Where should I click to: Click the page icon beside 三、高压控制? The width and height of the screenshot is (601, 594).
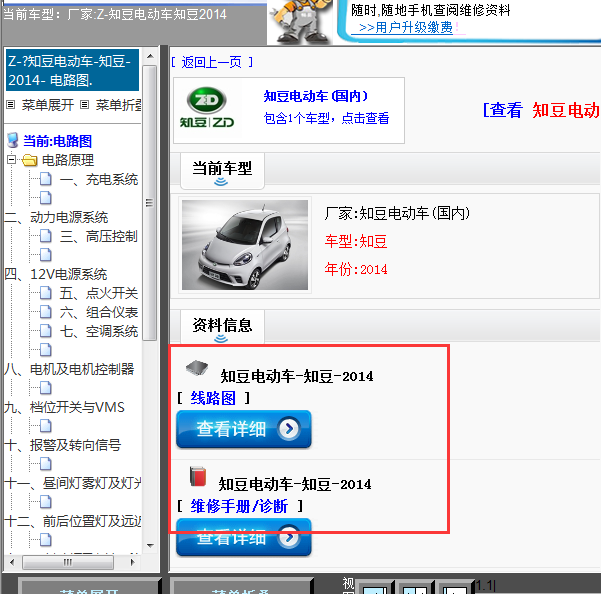click(x=46, y=236)
